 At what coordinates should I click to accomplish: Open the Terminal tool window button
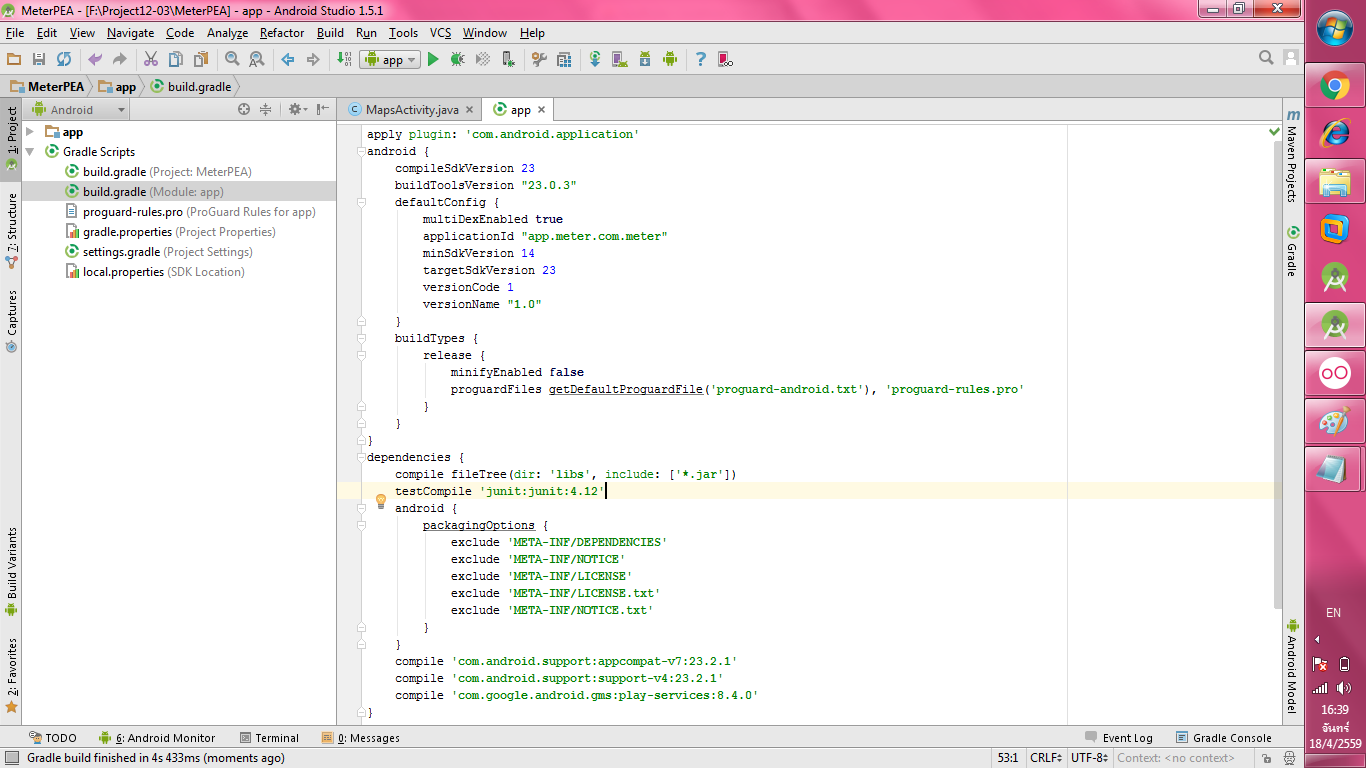point(270,738)
